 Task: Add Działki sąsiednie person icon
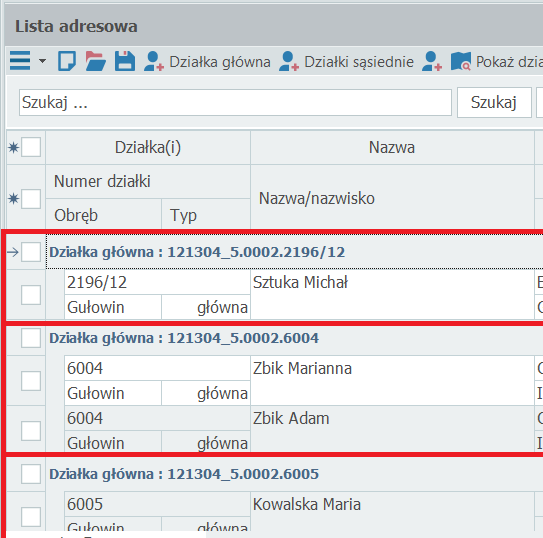point(288,61)
